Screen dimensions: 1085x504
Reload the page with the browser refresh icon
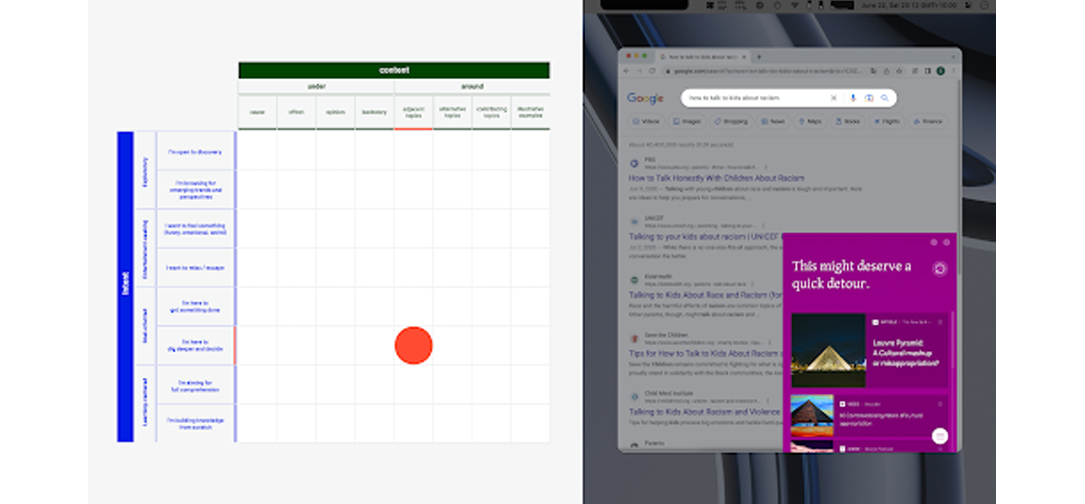pos(652,71)
